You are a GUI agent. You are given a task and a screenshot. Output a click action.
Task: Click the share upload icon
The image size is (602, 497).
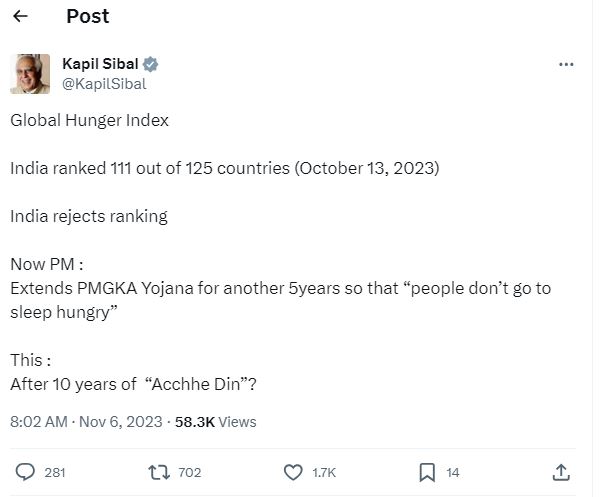[x=561, y=471]
